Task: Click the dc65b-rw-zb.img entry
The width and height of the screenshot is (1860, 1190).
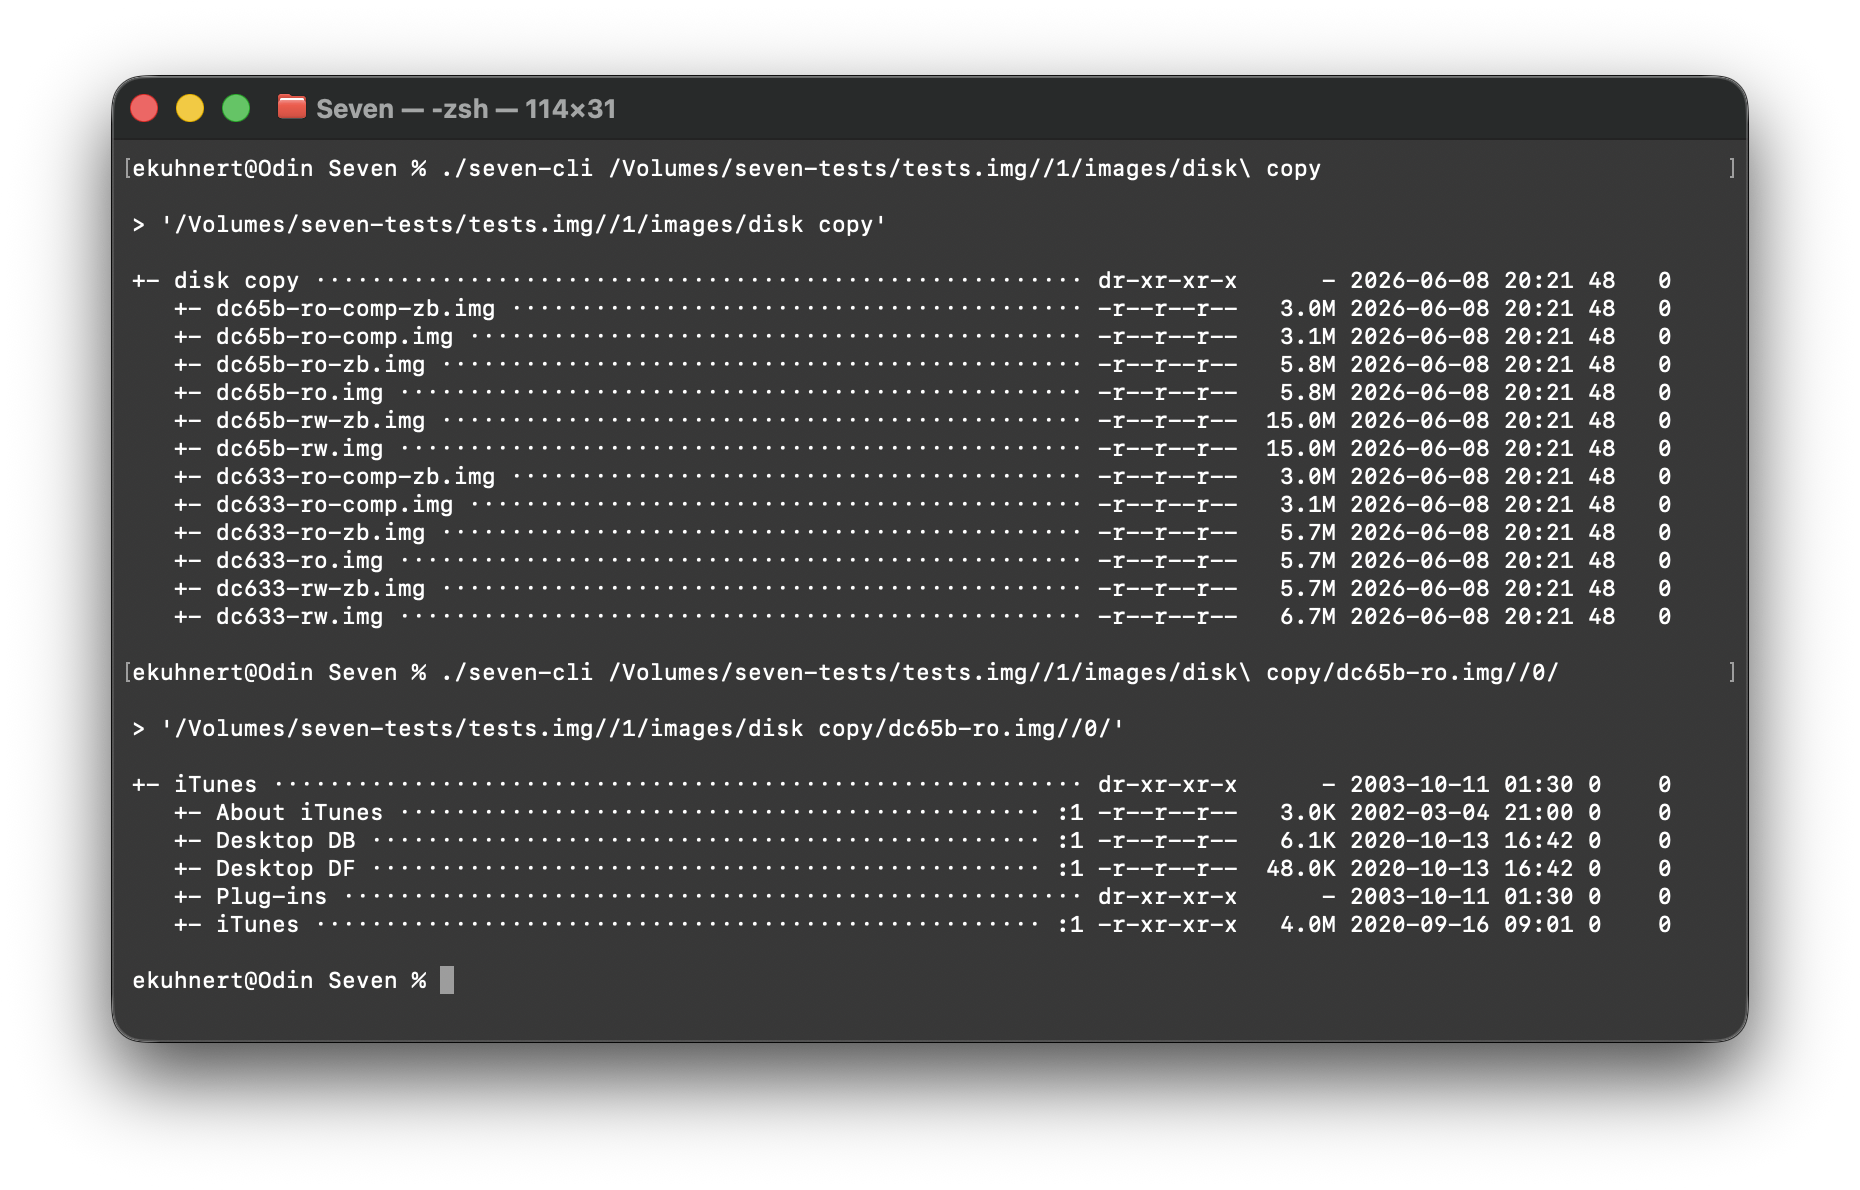Action: tap(320, 421)
